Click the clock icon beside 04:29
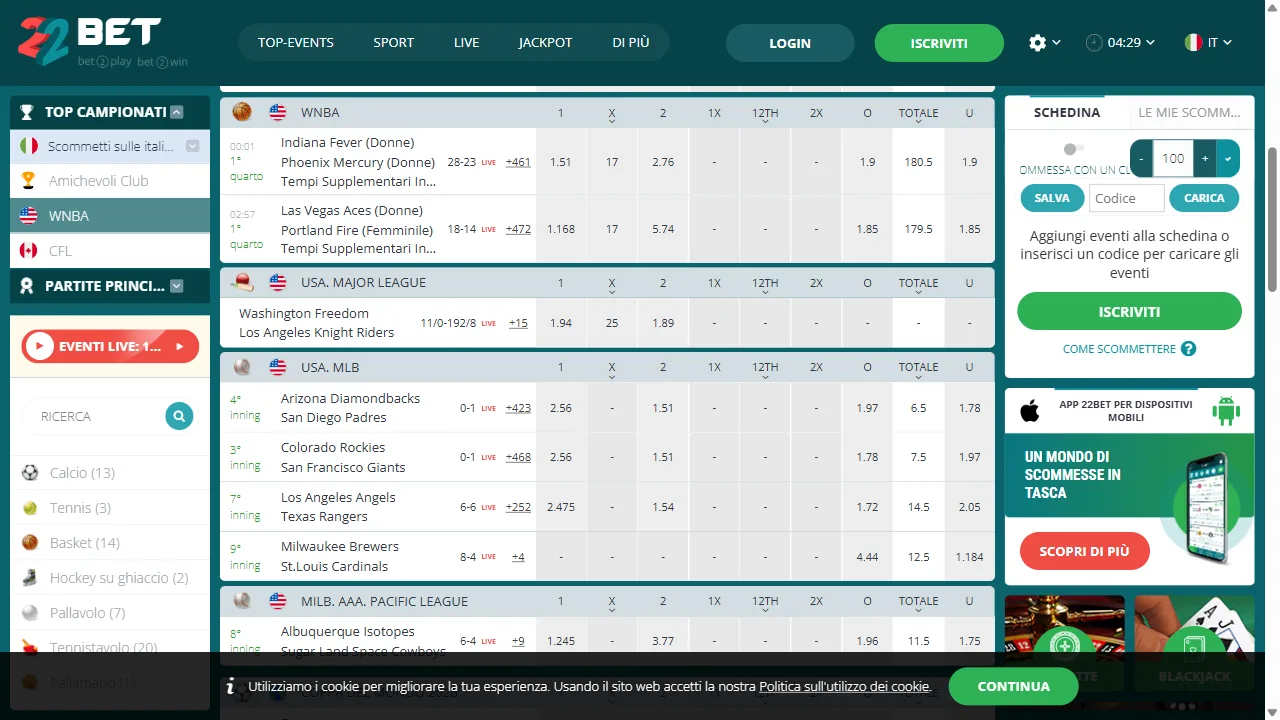Screen dimensions: 1280x720 [x=1094, y=43]
